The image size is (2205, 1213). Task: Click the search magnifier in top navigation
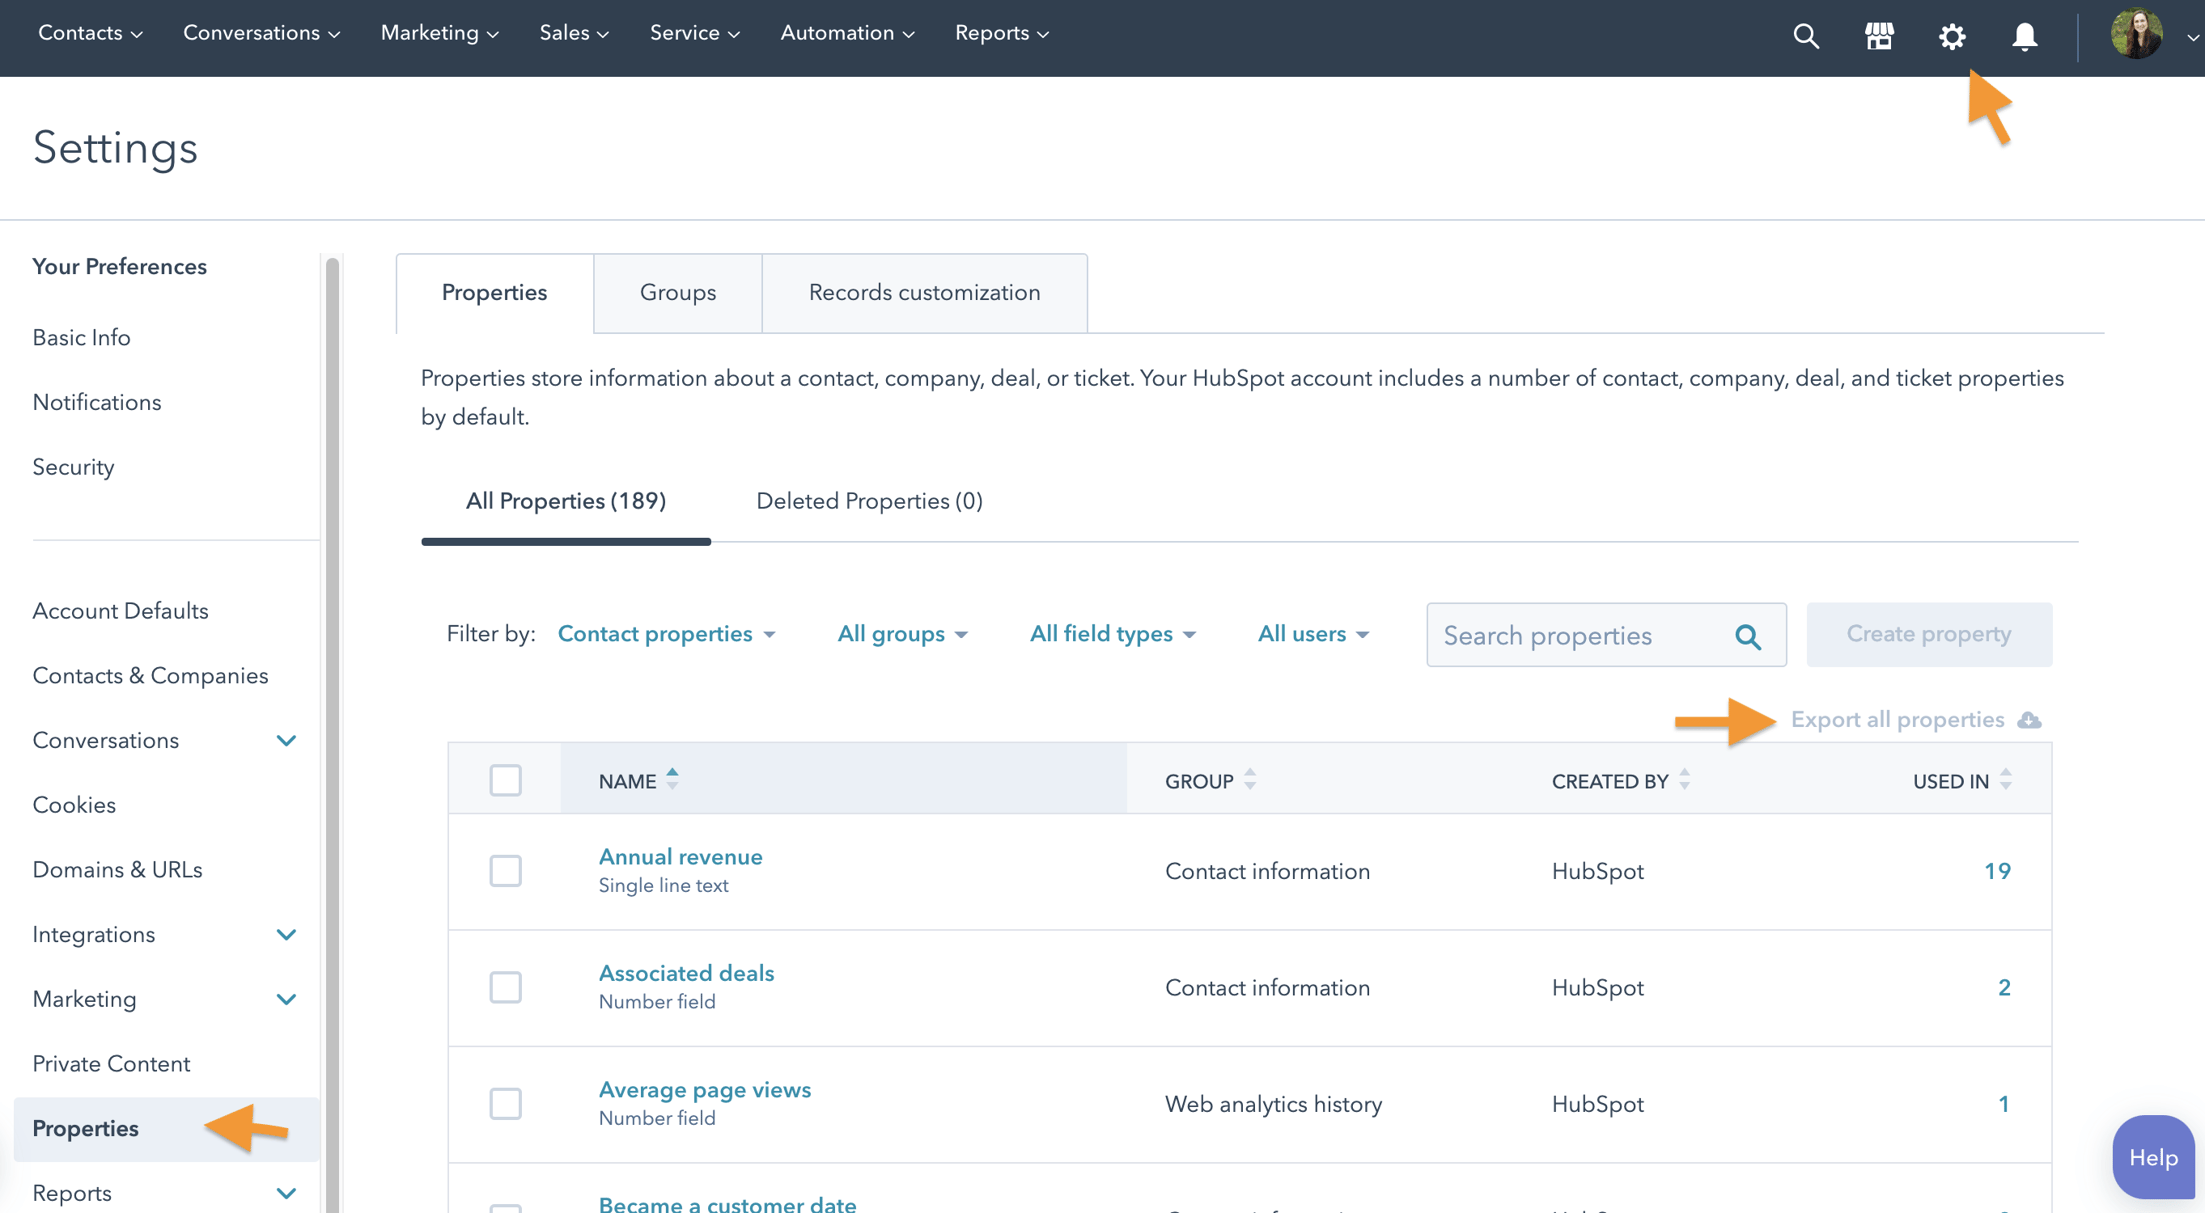pyautogui.click(x=1806, y=36)
